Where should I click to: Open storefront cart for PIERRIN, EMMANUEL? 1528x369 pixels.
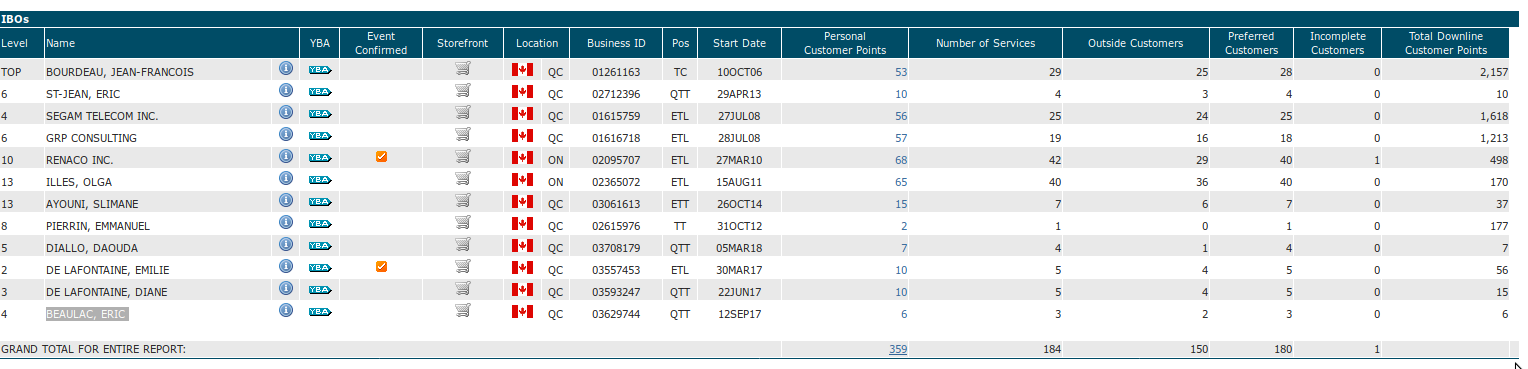(x=462, y=223)
